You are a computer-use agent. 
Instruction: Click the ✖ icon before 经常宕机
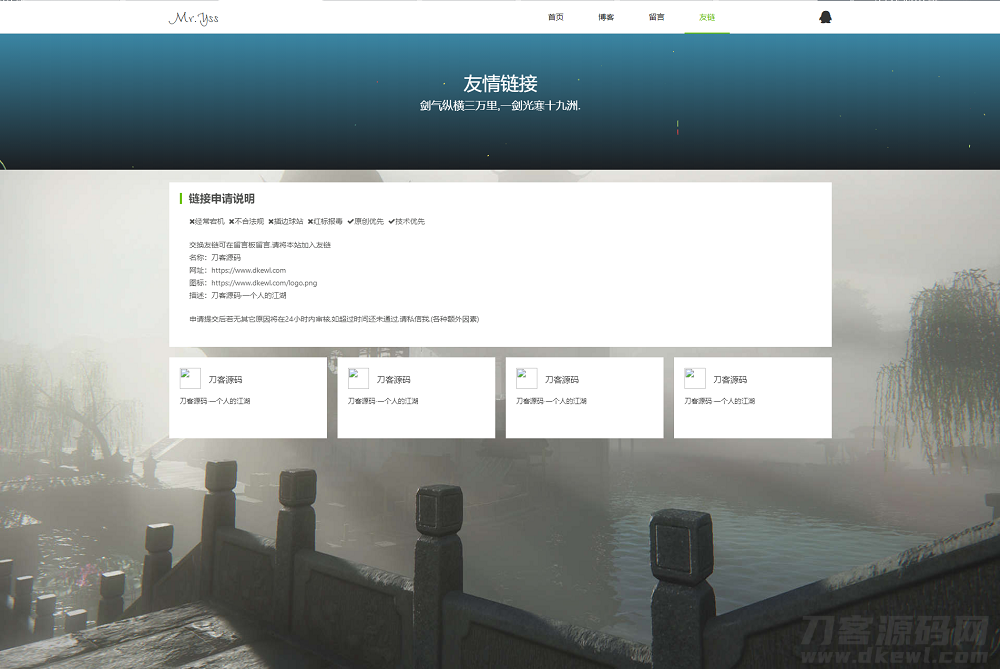pyautogui.click(x=192, y=222)
